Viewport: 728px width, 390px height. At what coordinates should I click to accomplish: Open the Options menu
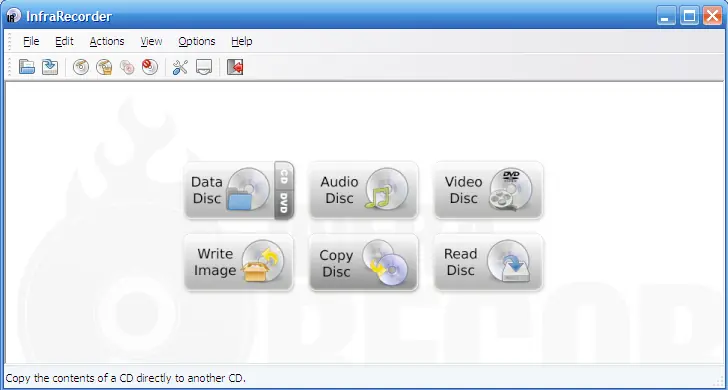pos(197,41)
